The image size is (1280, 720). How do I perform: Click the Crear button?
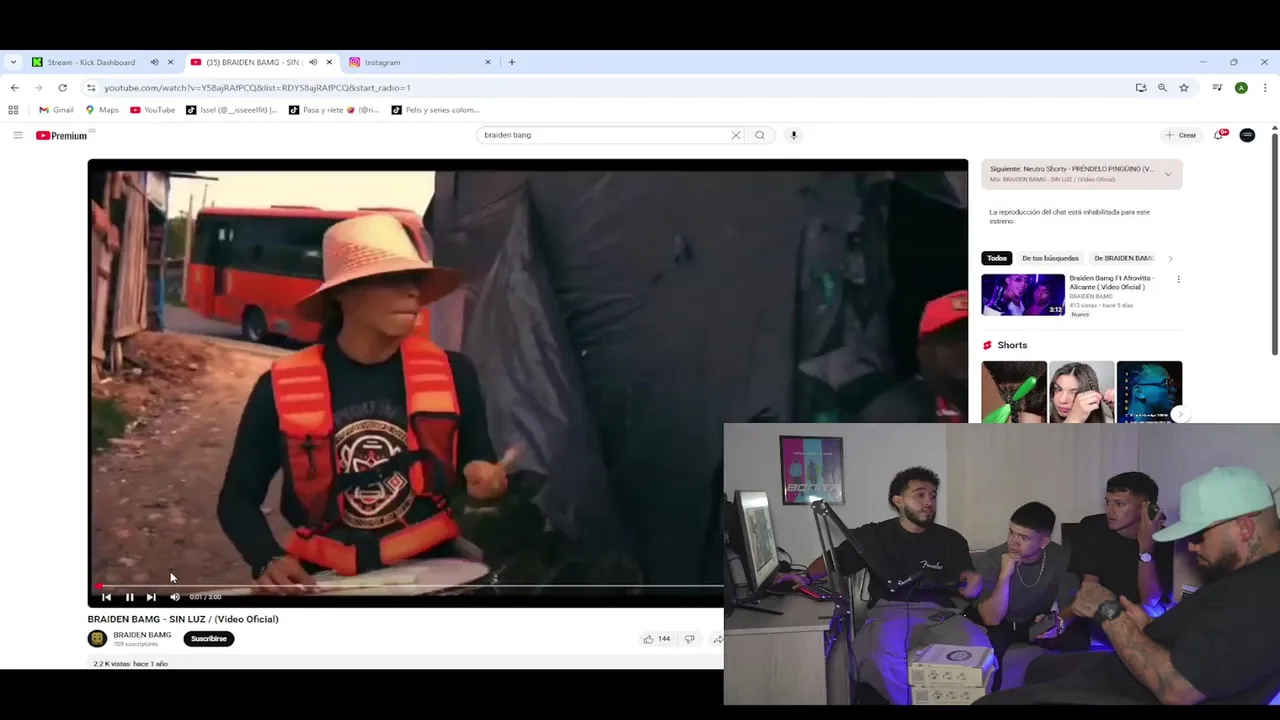[1181, 135]
